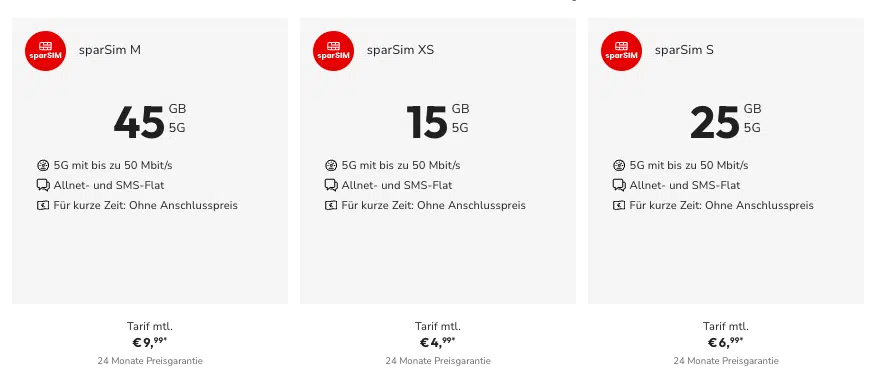
Task: Click the red sparSIM logo on sparSim XS
Action: pos(333,51)
